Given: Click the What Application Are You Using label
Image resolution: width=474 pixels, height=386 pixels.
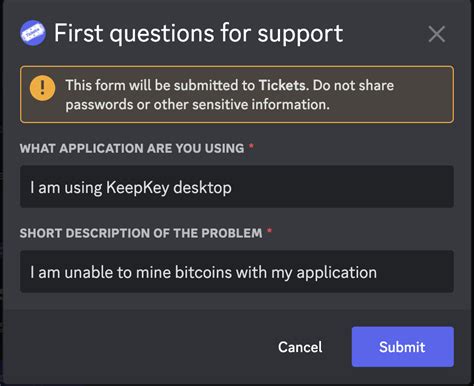Looking at the screenshot, I should [x=132, y=148].
